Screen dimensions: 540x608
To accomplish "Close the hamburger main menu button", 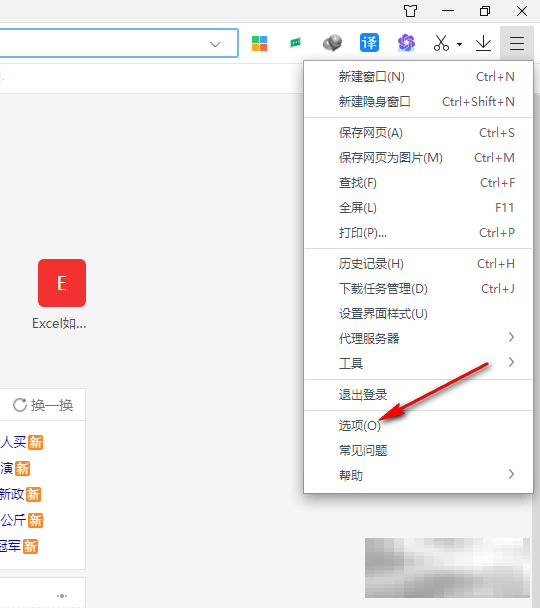I will click(x=517, y=43).
